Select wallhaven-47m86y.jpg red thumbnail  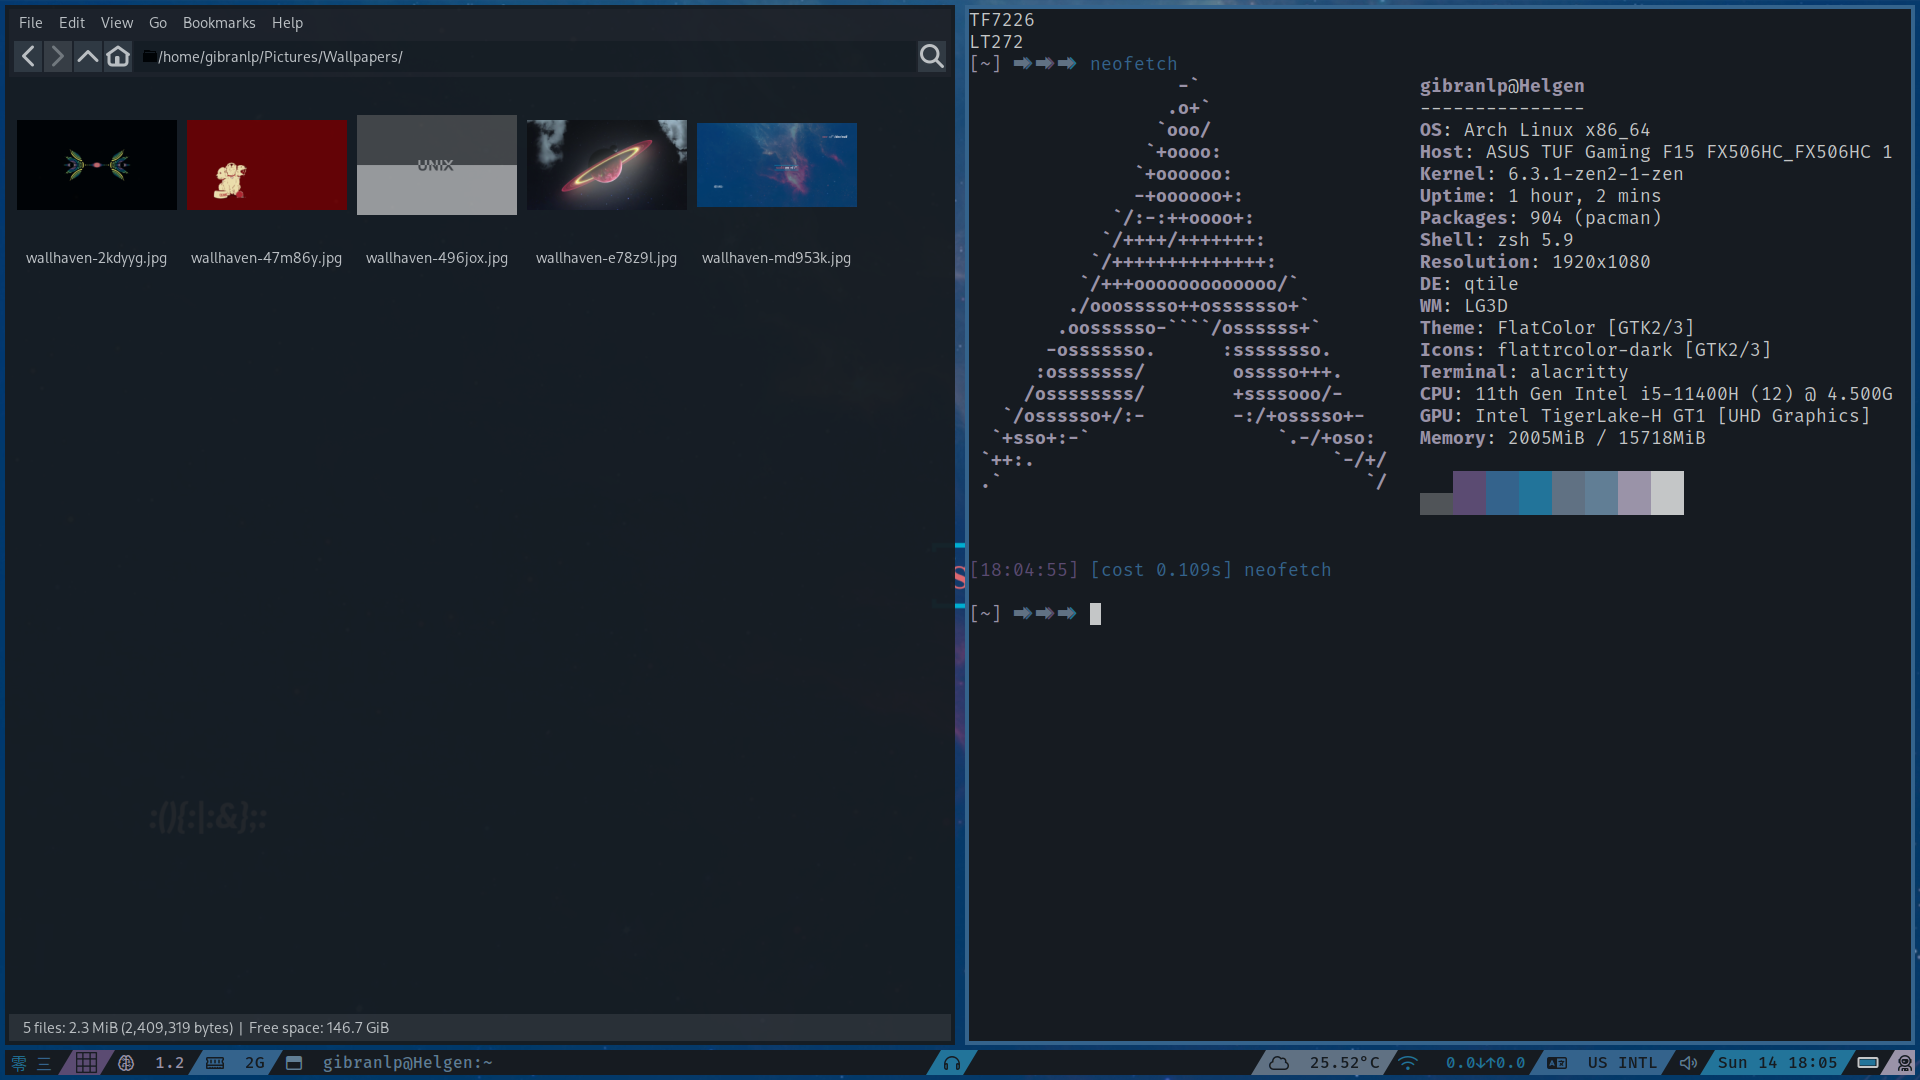[267, 165]
